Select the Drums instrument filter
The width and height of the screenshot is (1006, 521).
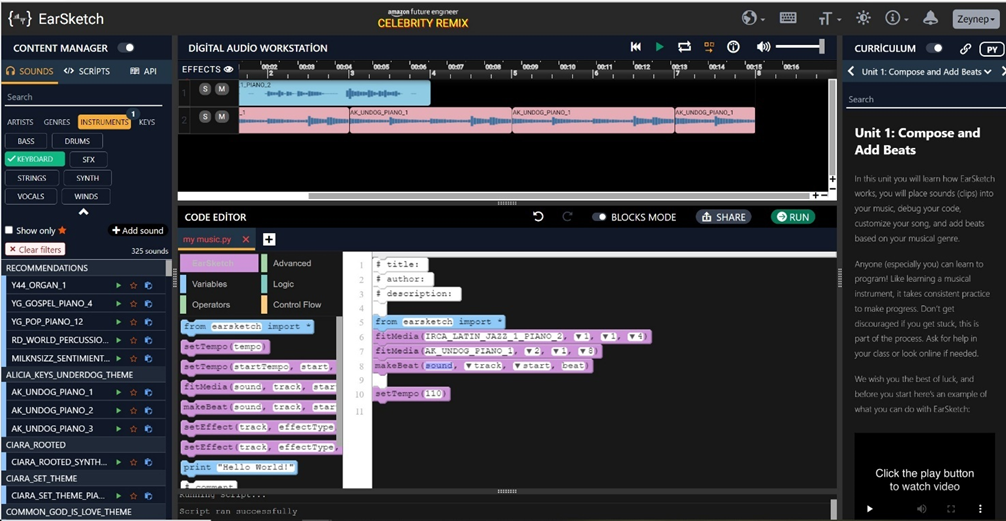click(77, 141)
